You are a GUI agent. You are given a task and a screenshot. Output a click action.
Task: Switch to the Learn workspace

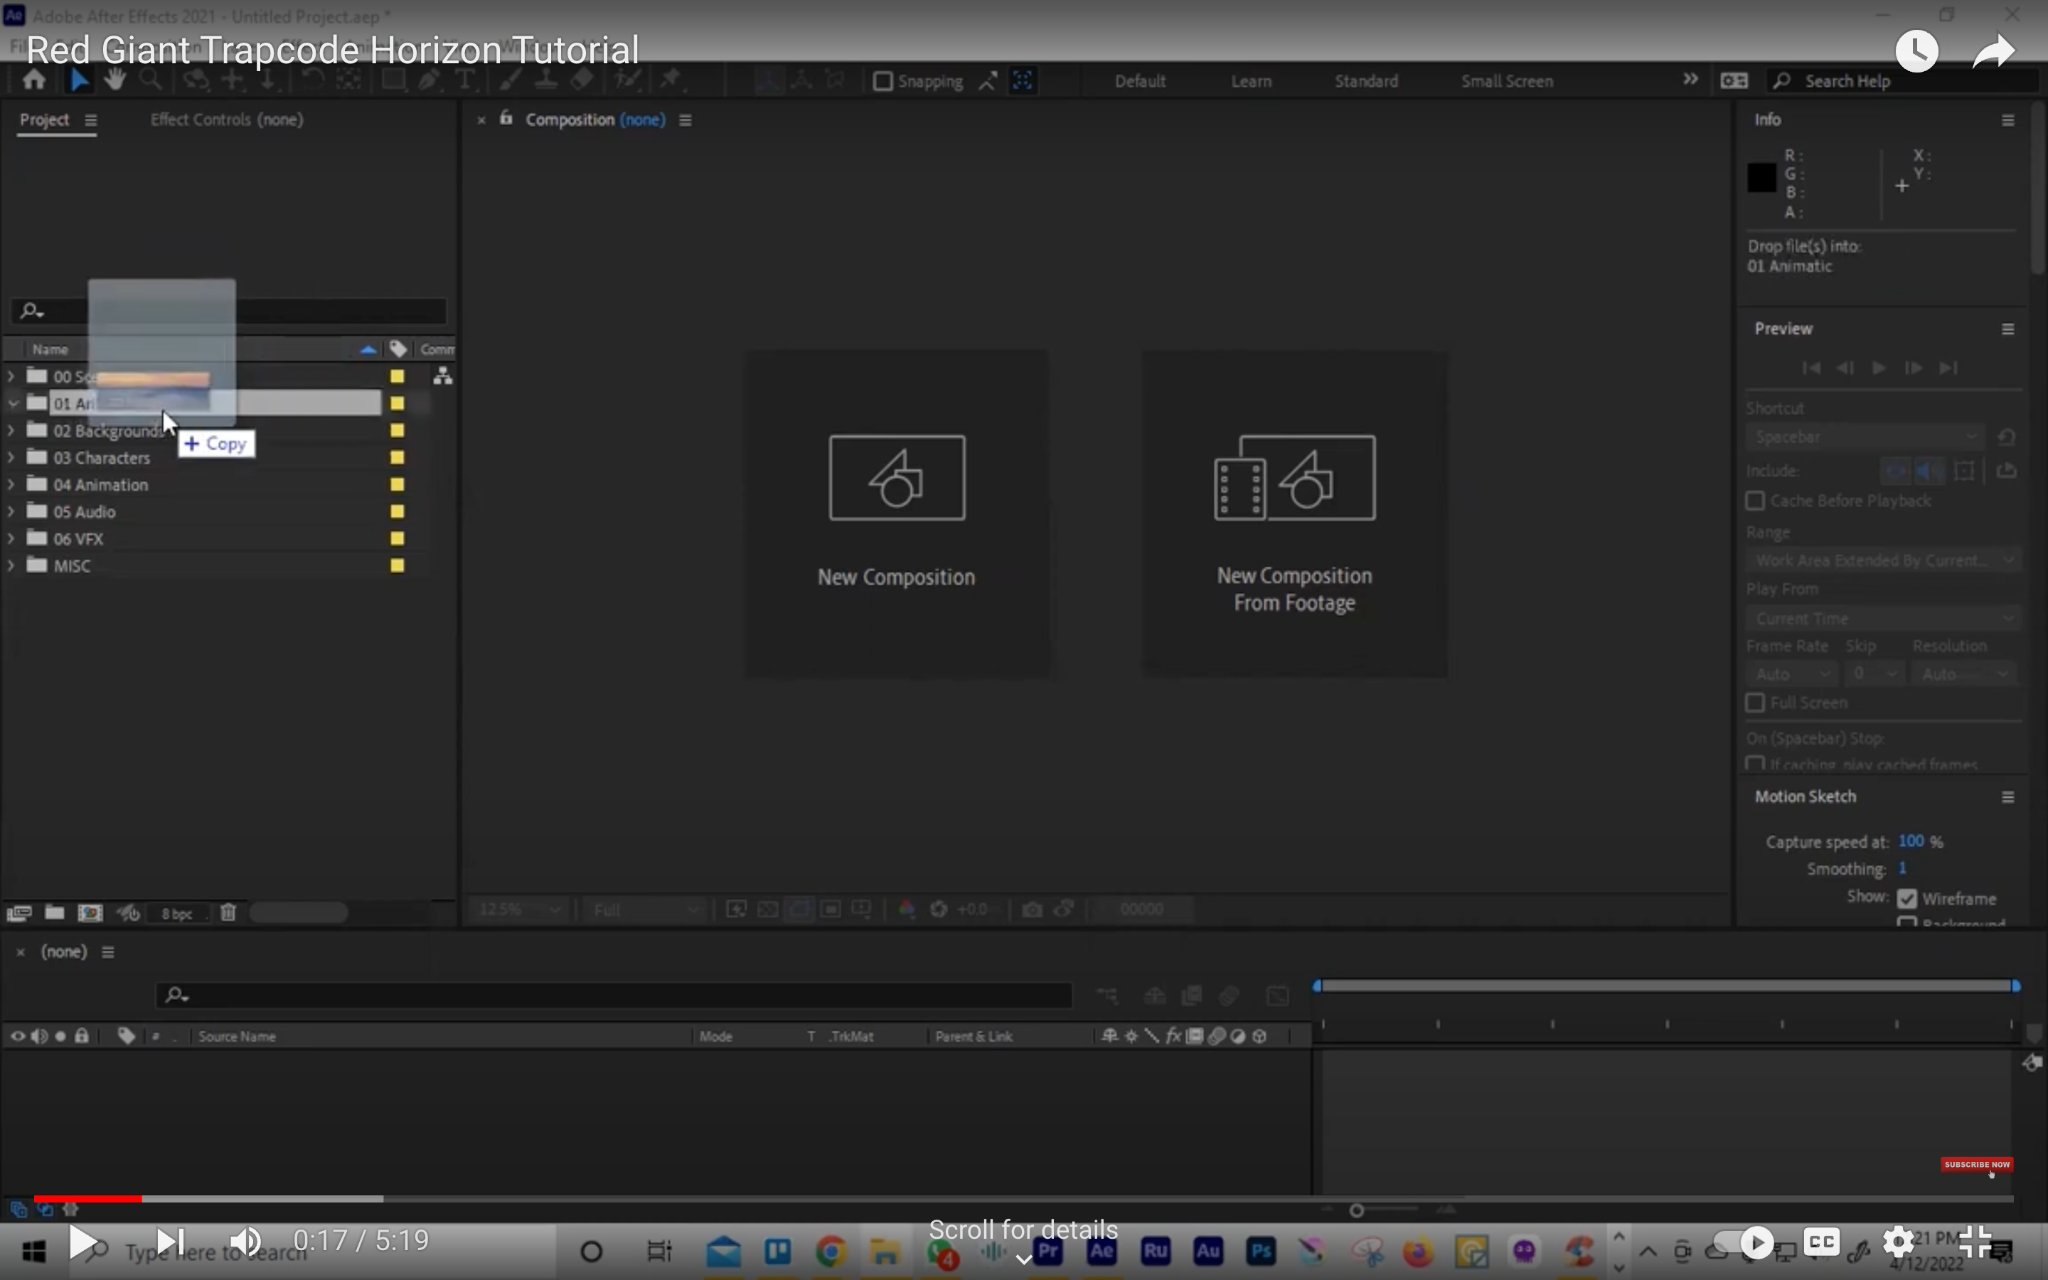(1251, 81)
